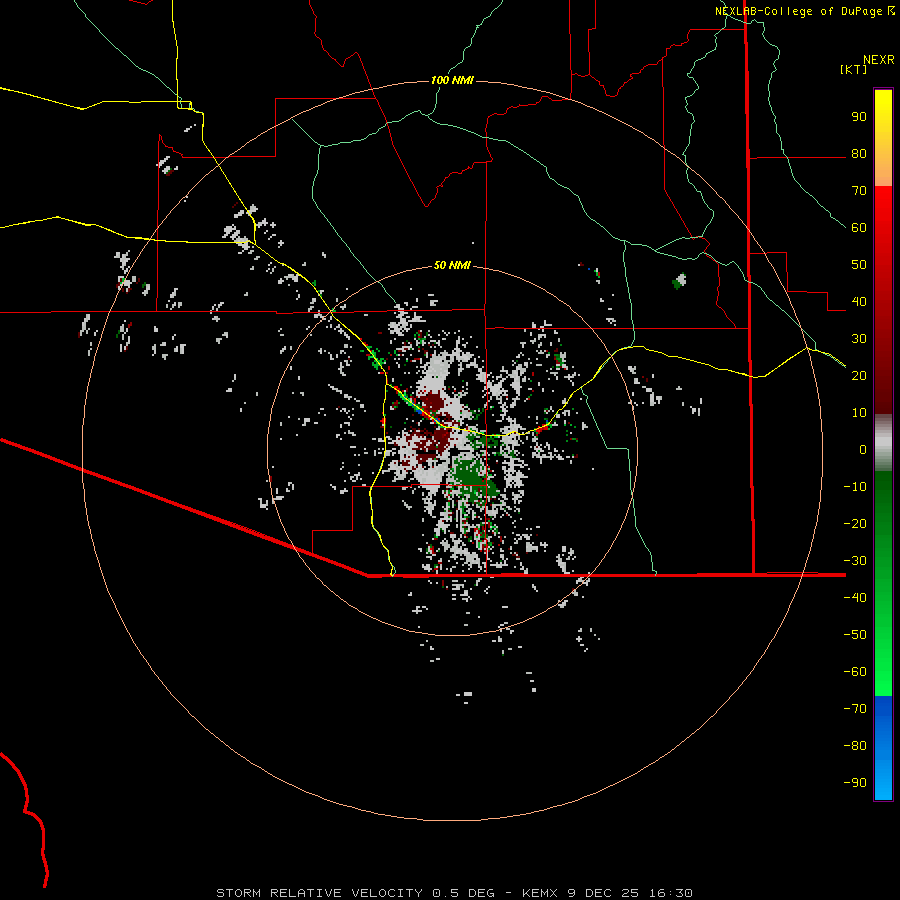This screenshot has width=900, height=900.
Task: Click the -20 value on velocity scale
Action: [855, 523]
